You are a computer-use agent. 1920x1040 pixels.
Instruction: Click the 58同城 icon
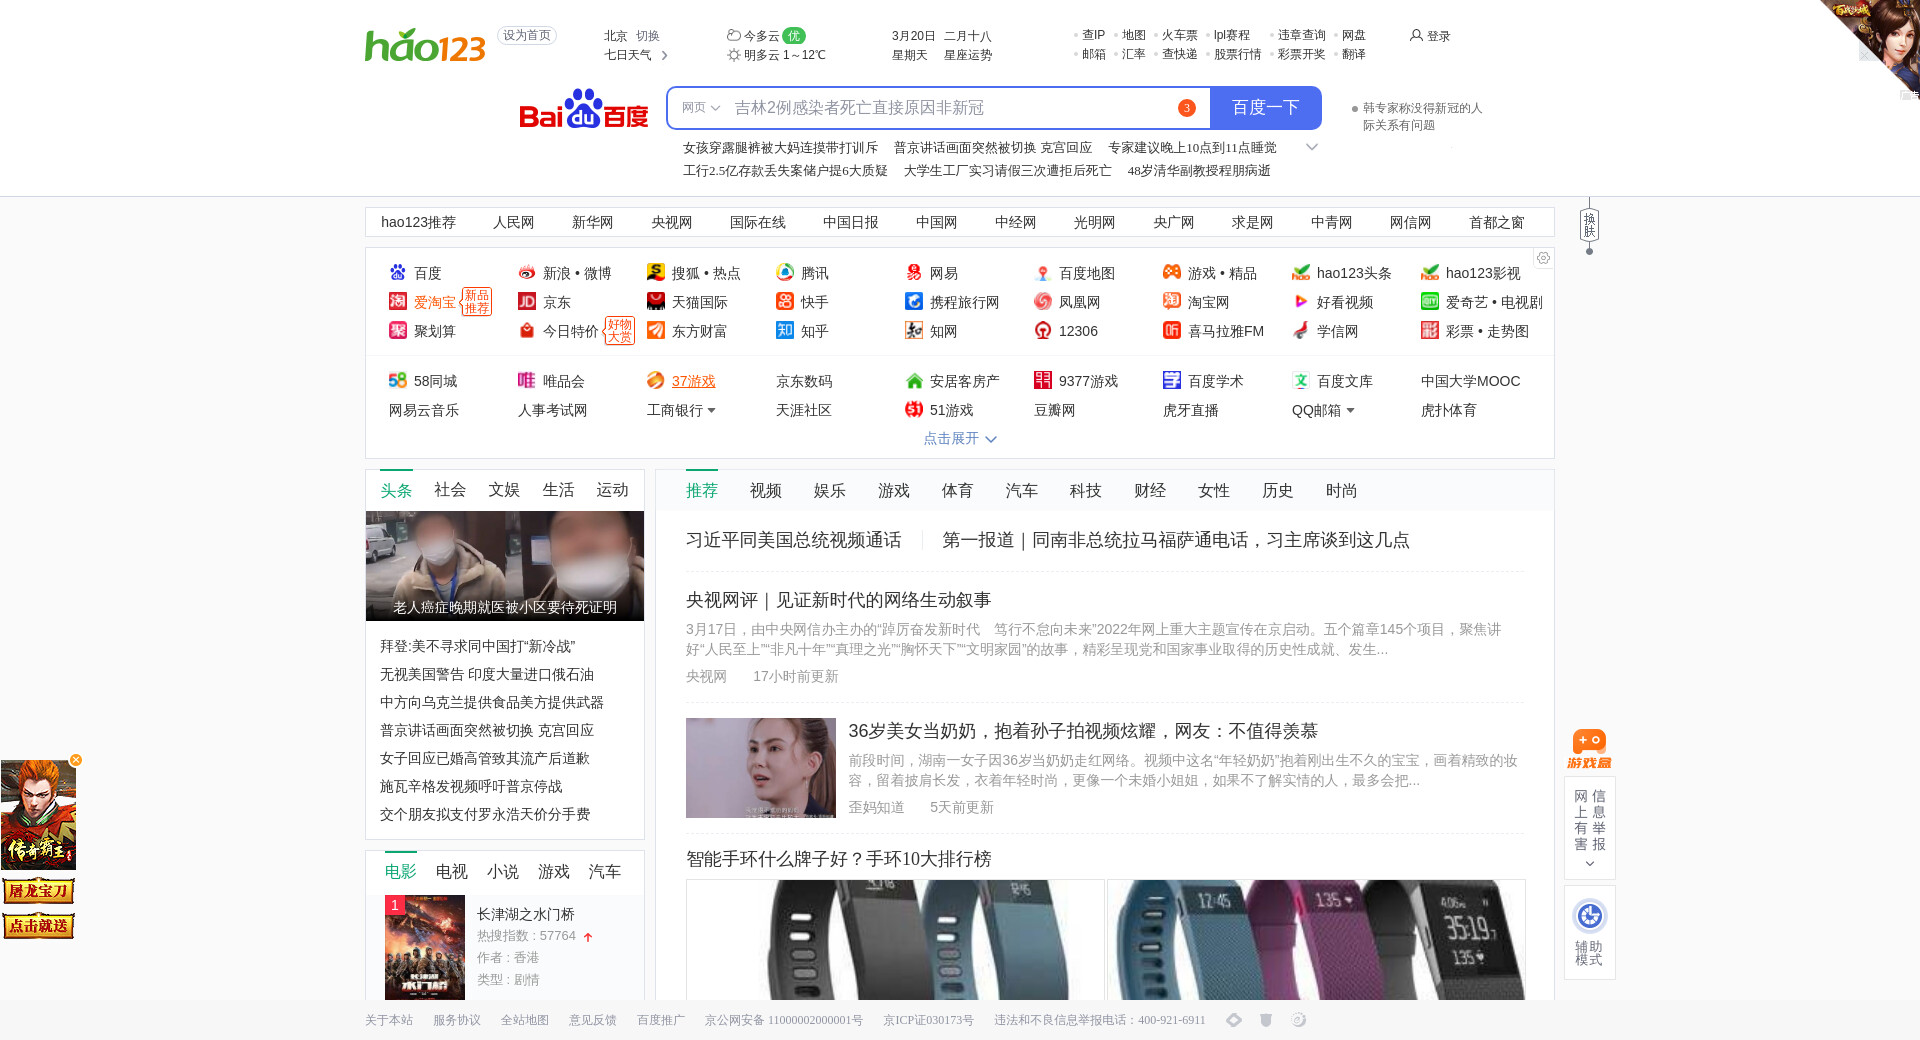click(x=397, y=381)
